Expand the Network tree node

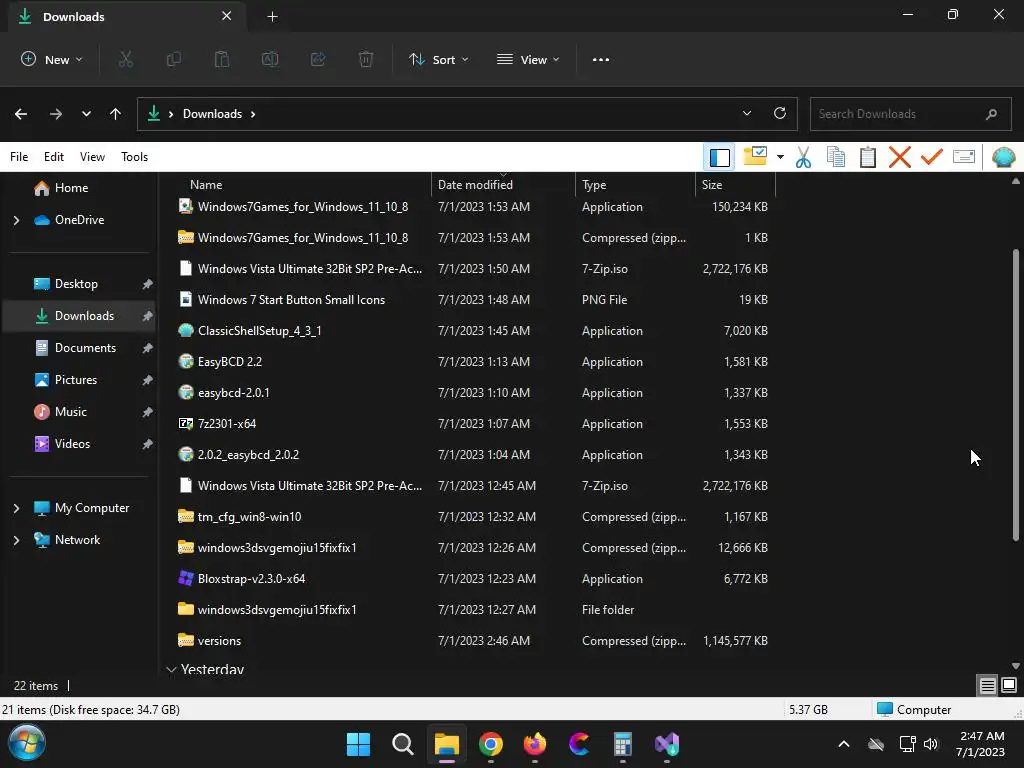click(16, 540)
